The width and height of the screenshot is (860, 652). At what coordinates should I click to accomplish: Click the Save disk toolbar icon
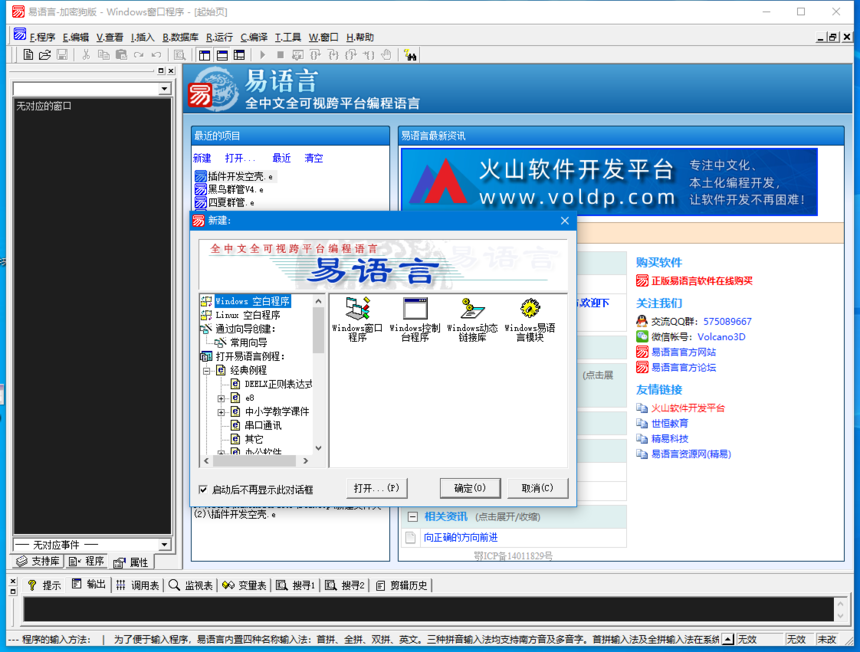coord(62,55)
